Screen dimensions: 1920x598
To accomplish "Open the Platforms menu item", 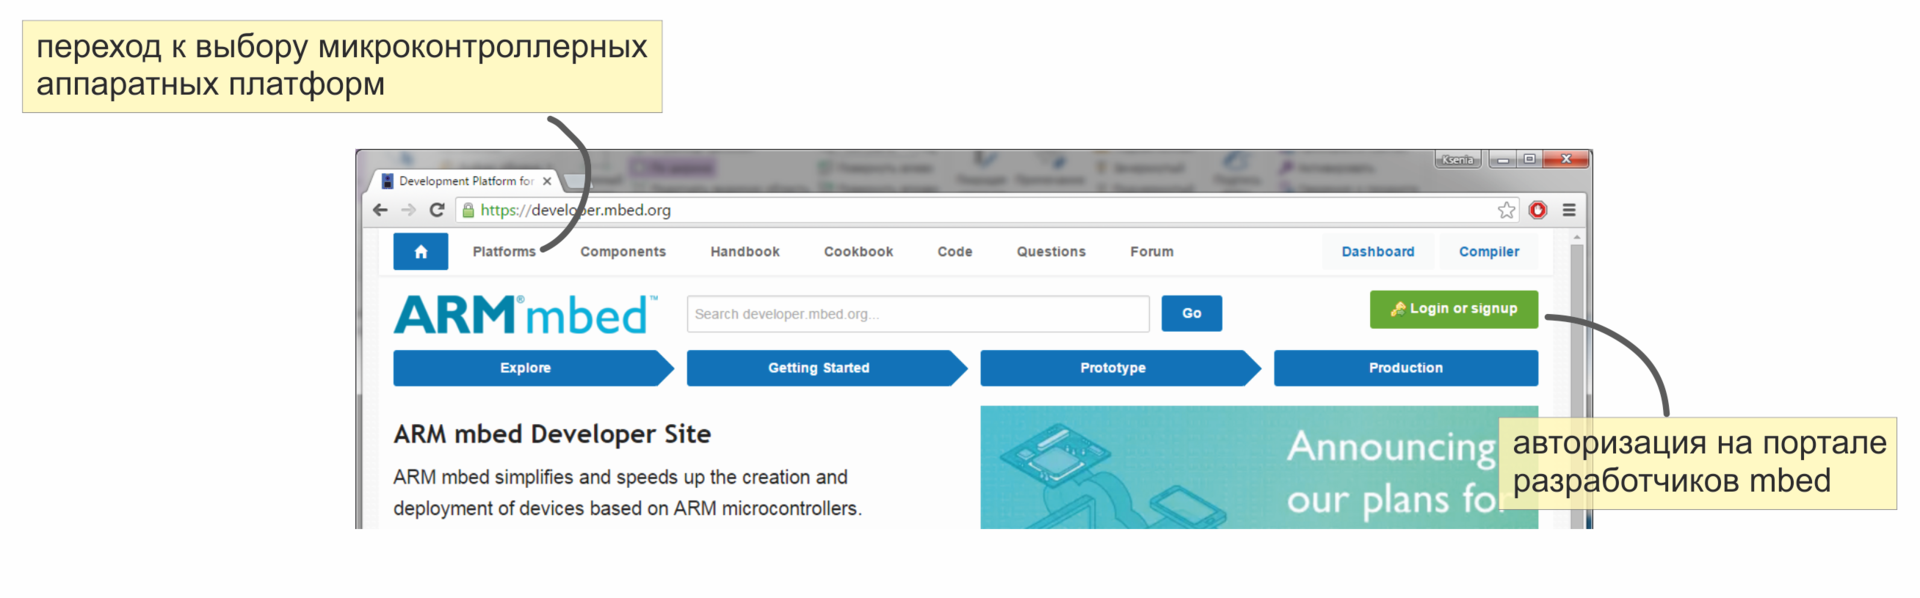I will tap(504, 252).
